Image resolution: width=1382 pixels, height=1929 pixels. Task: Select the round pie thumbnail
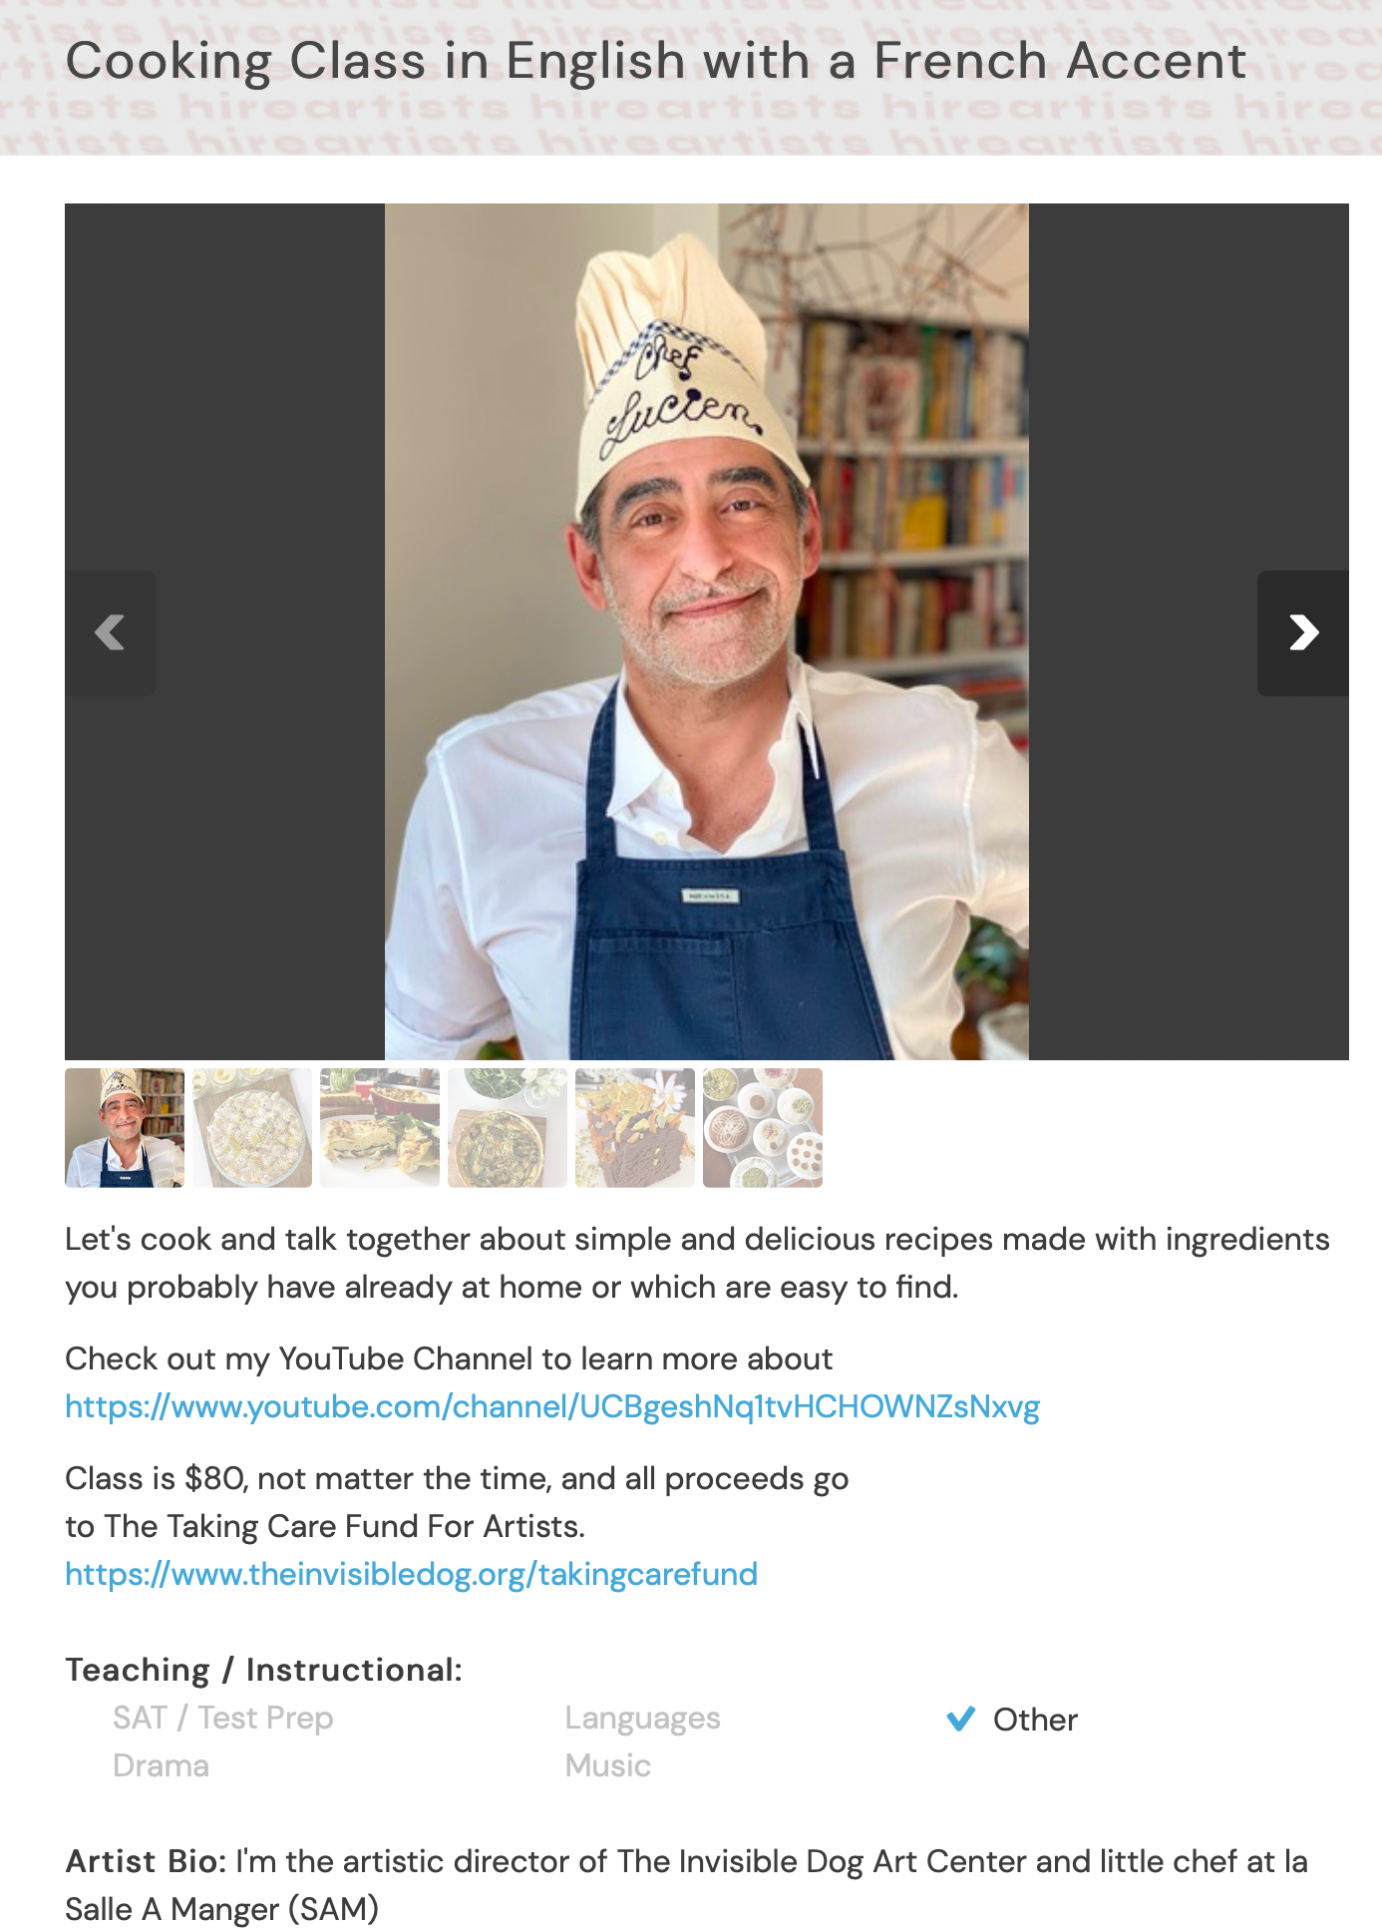pyautogui.click(x=252, y=1128)
